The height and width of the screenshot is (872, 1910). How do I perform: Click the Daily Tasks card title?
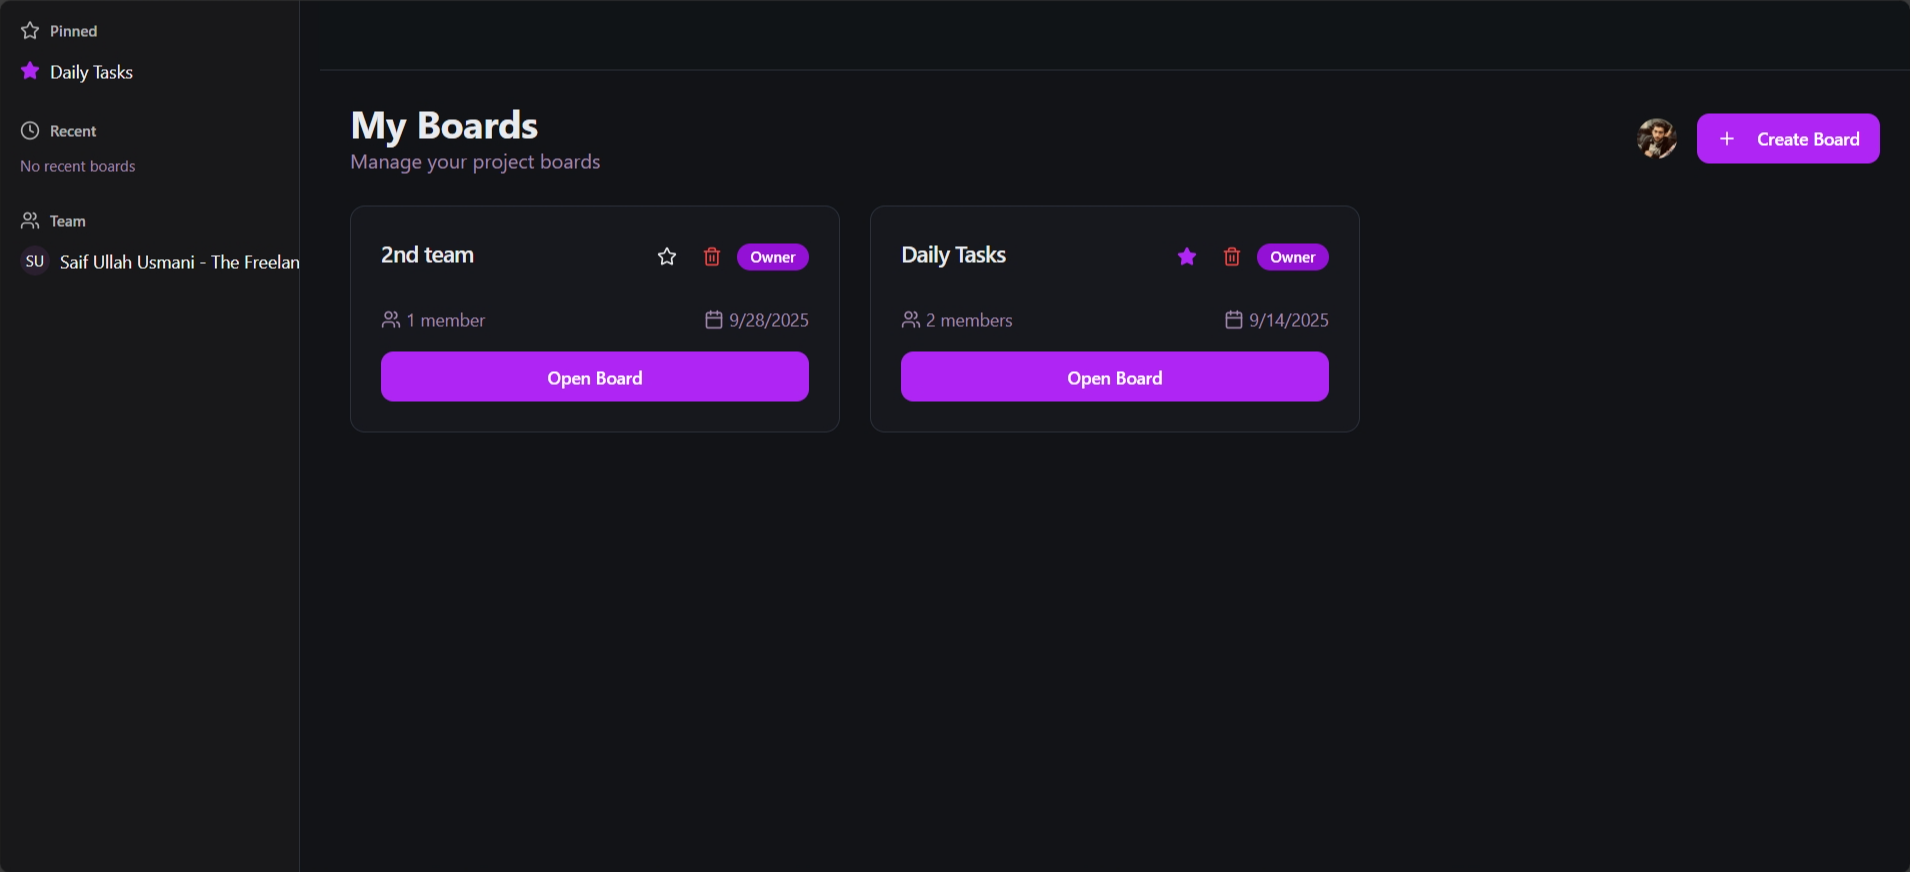[x=954, y=255]
